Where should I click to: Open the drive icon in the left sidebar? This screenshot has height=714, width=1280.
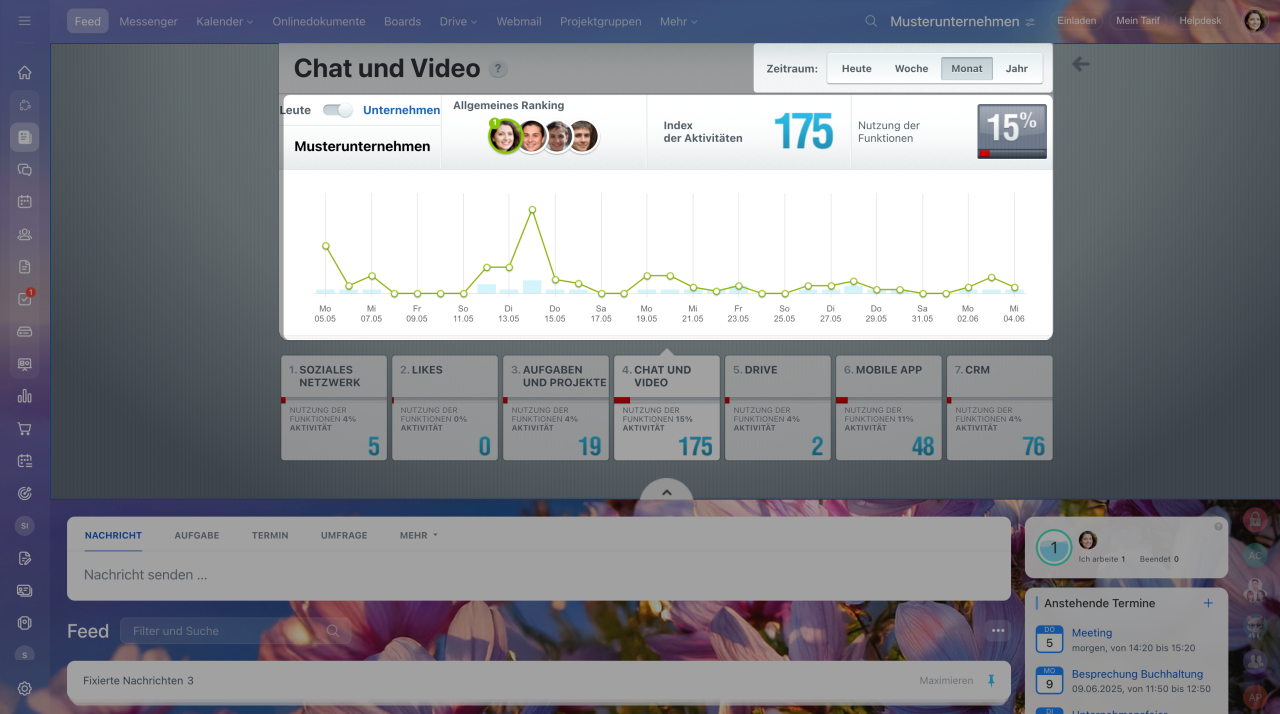coord(24,331)
